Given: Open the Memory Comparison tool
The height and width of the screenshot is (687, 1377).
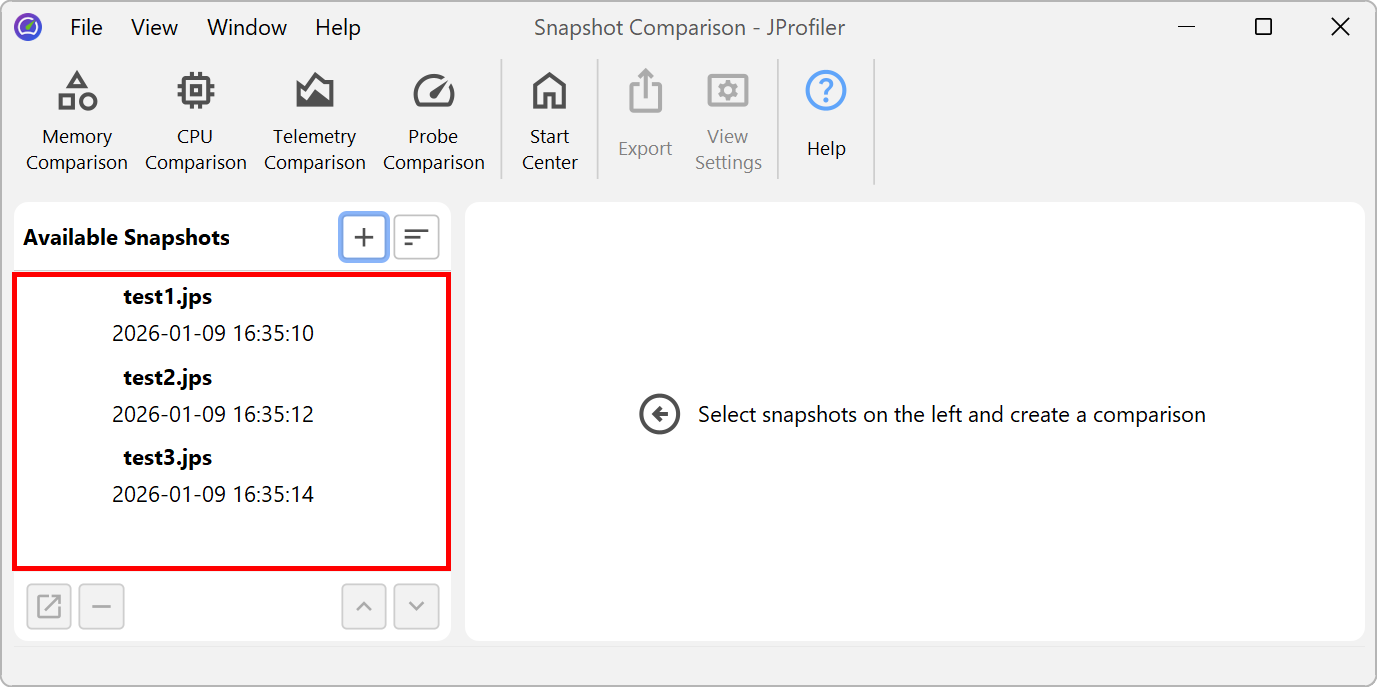Looking at the screenshot, I should [77, 121].
